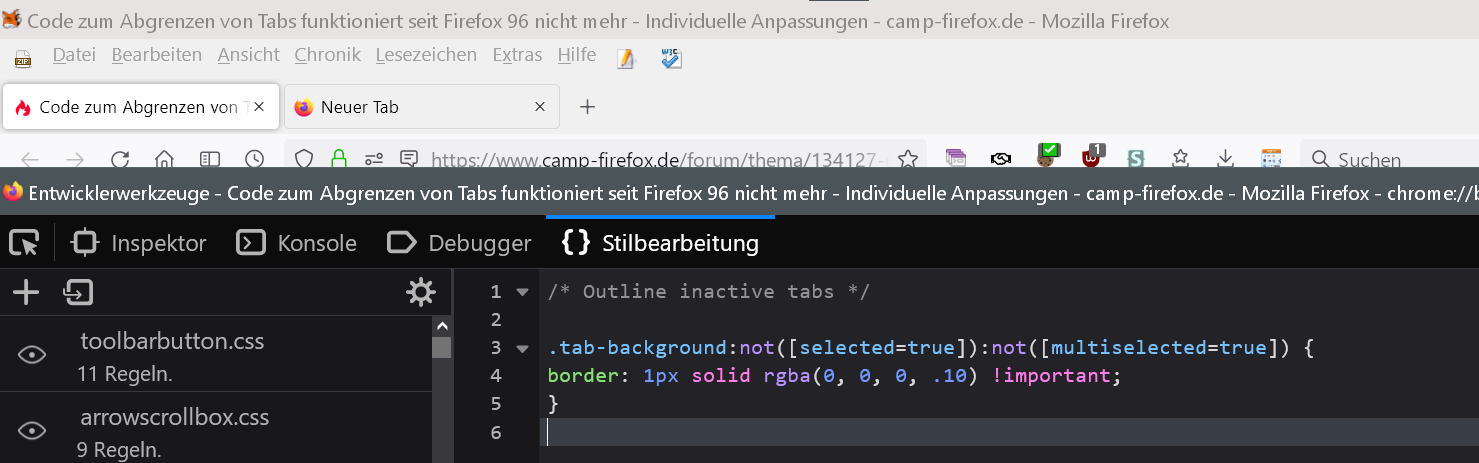Toggle visibility of toolbarbutton.css stylesheet
Screen dimensions: 1479x463
32,355
